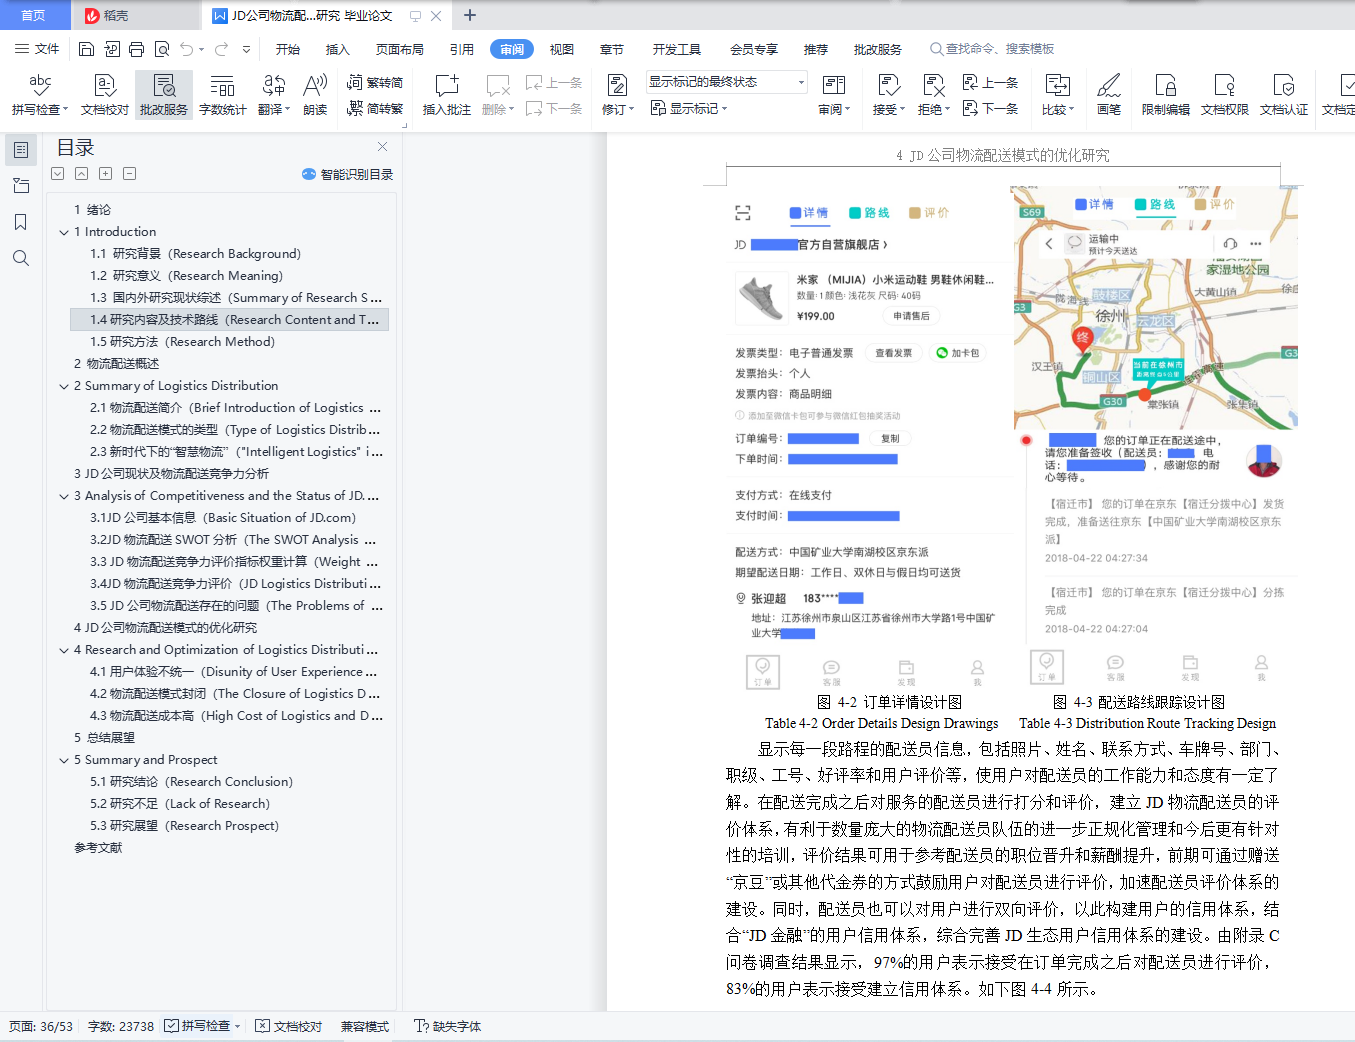Switch to the 视图 ribbon tab
Screen dimensions: 1355x1042
pyautogui.click(x=562, y=49)
